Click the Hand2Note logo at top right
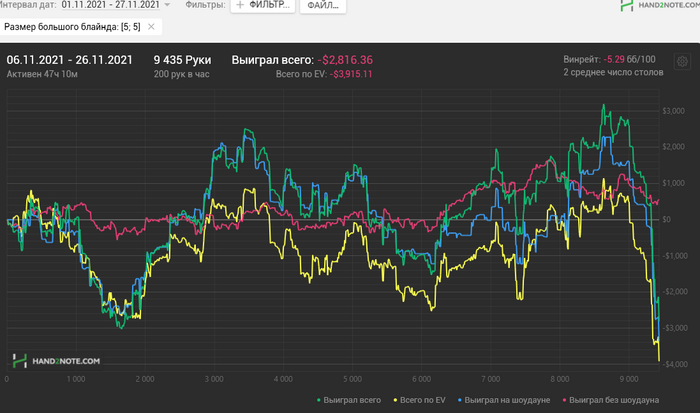700x413 pixels. click(660, 5)
